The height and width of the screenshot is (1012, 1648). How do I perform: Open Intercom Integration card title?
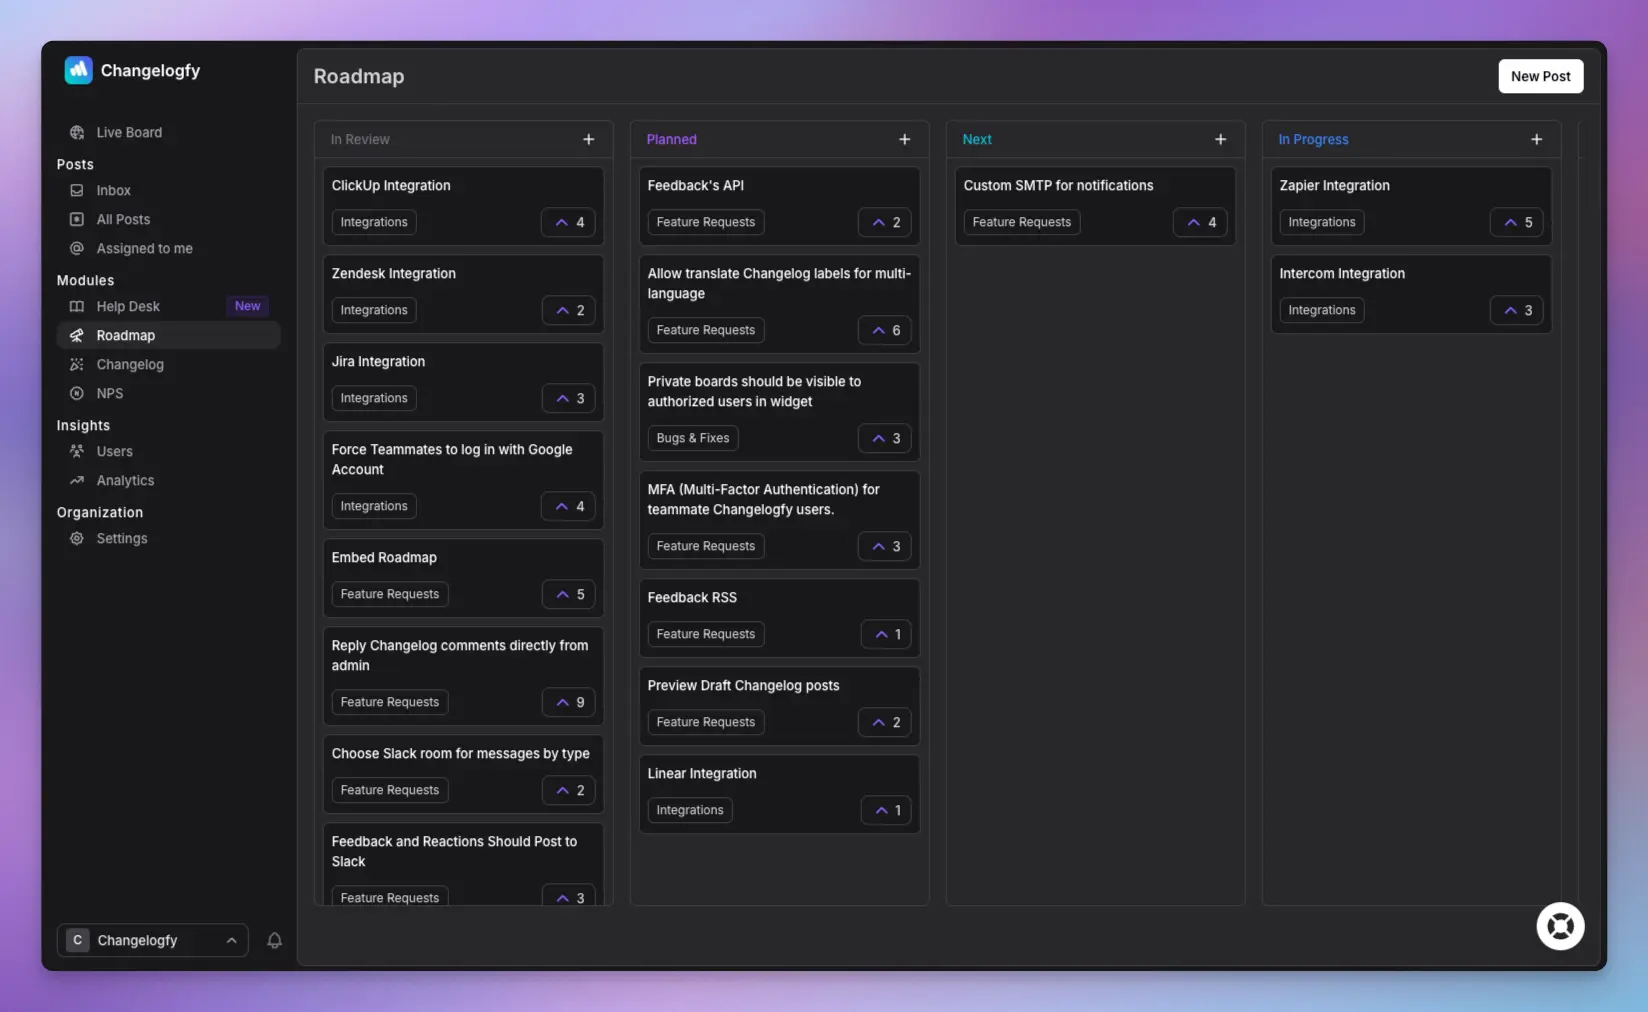(x=1342, y=273)
